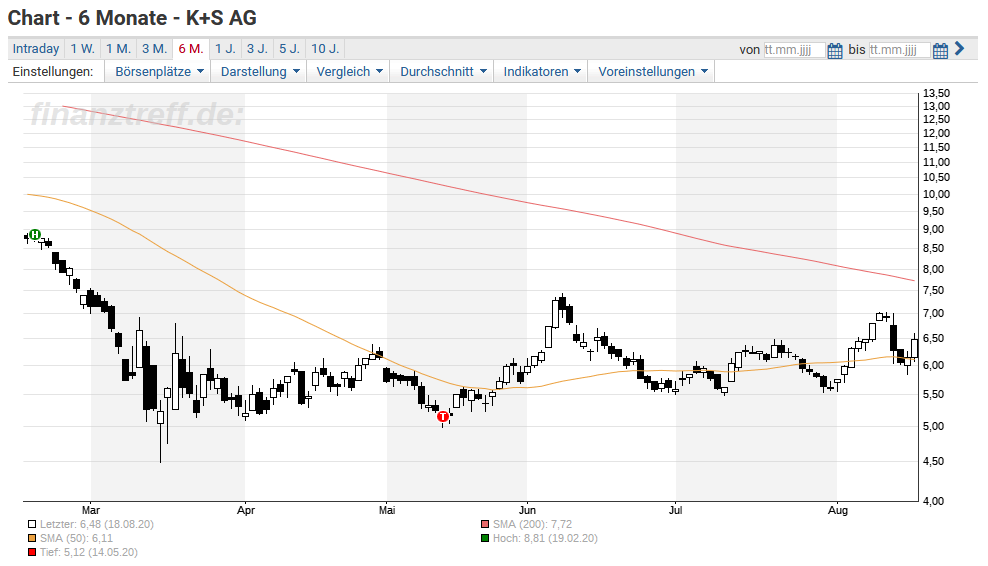The image size is (988, 566).
Task: Click 'Hoch: 8,81 (19.02.20)' legend text
Action: tap(545, 538)
